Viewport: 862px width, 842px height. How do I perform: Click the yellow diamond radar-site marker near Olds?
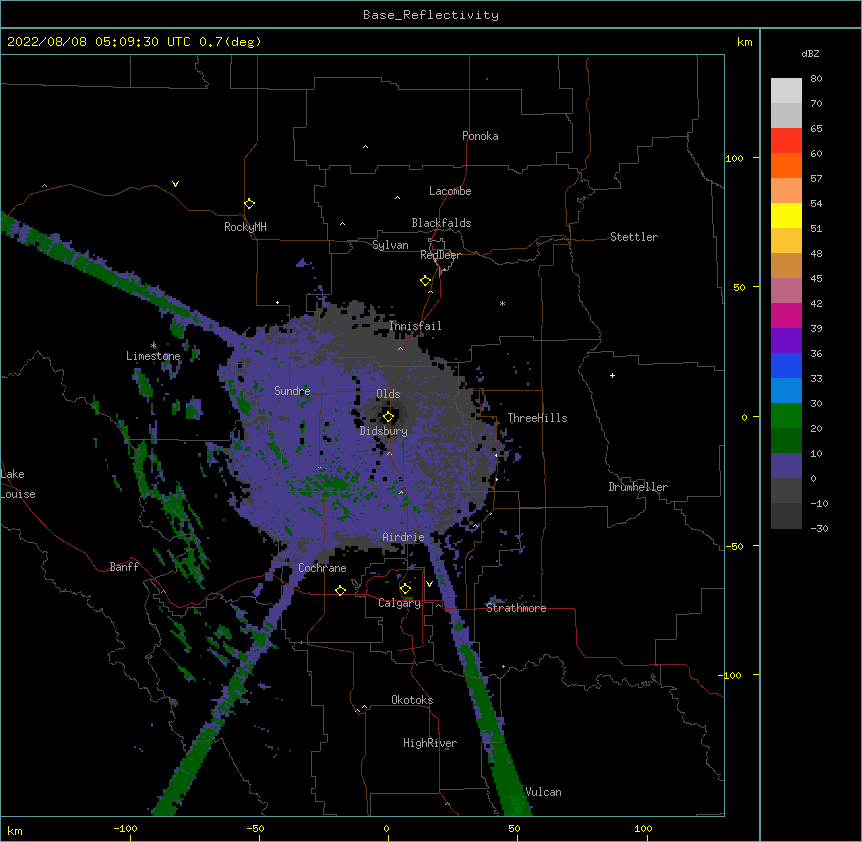coord(388,417)
